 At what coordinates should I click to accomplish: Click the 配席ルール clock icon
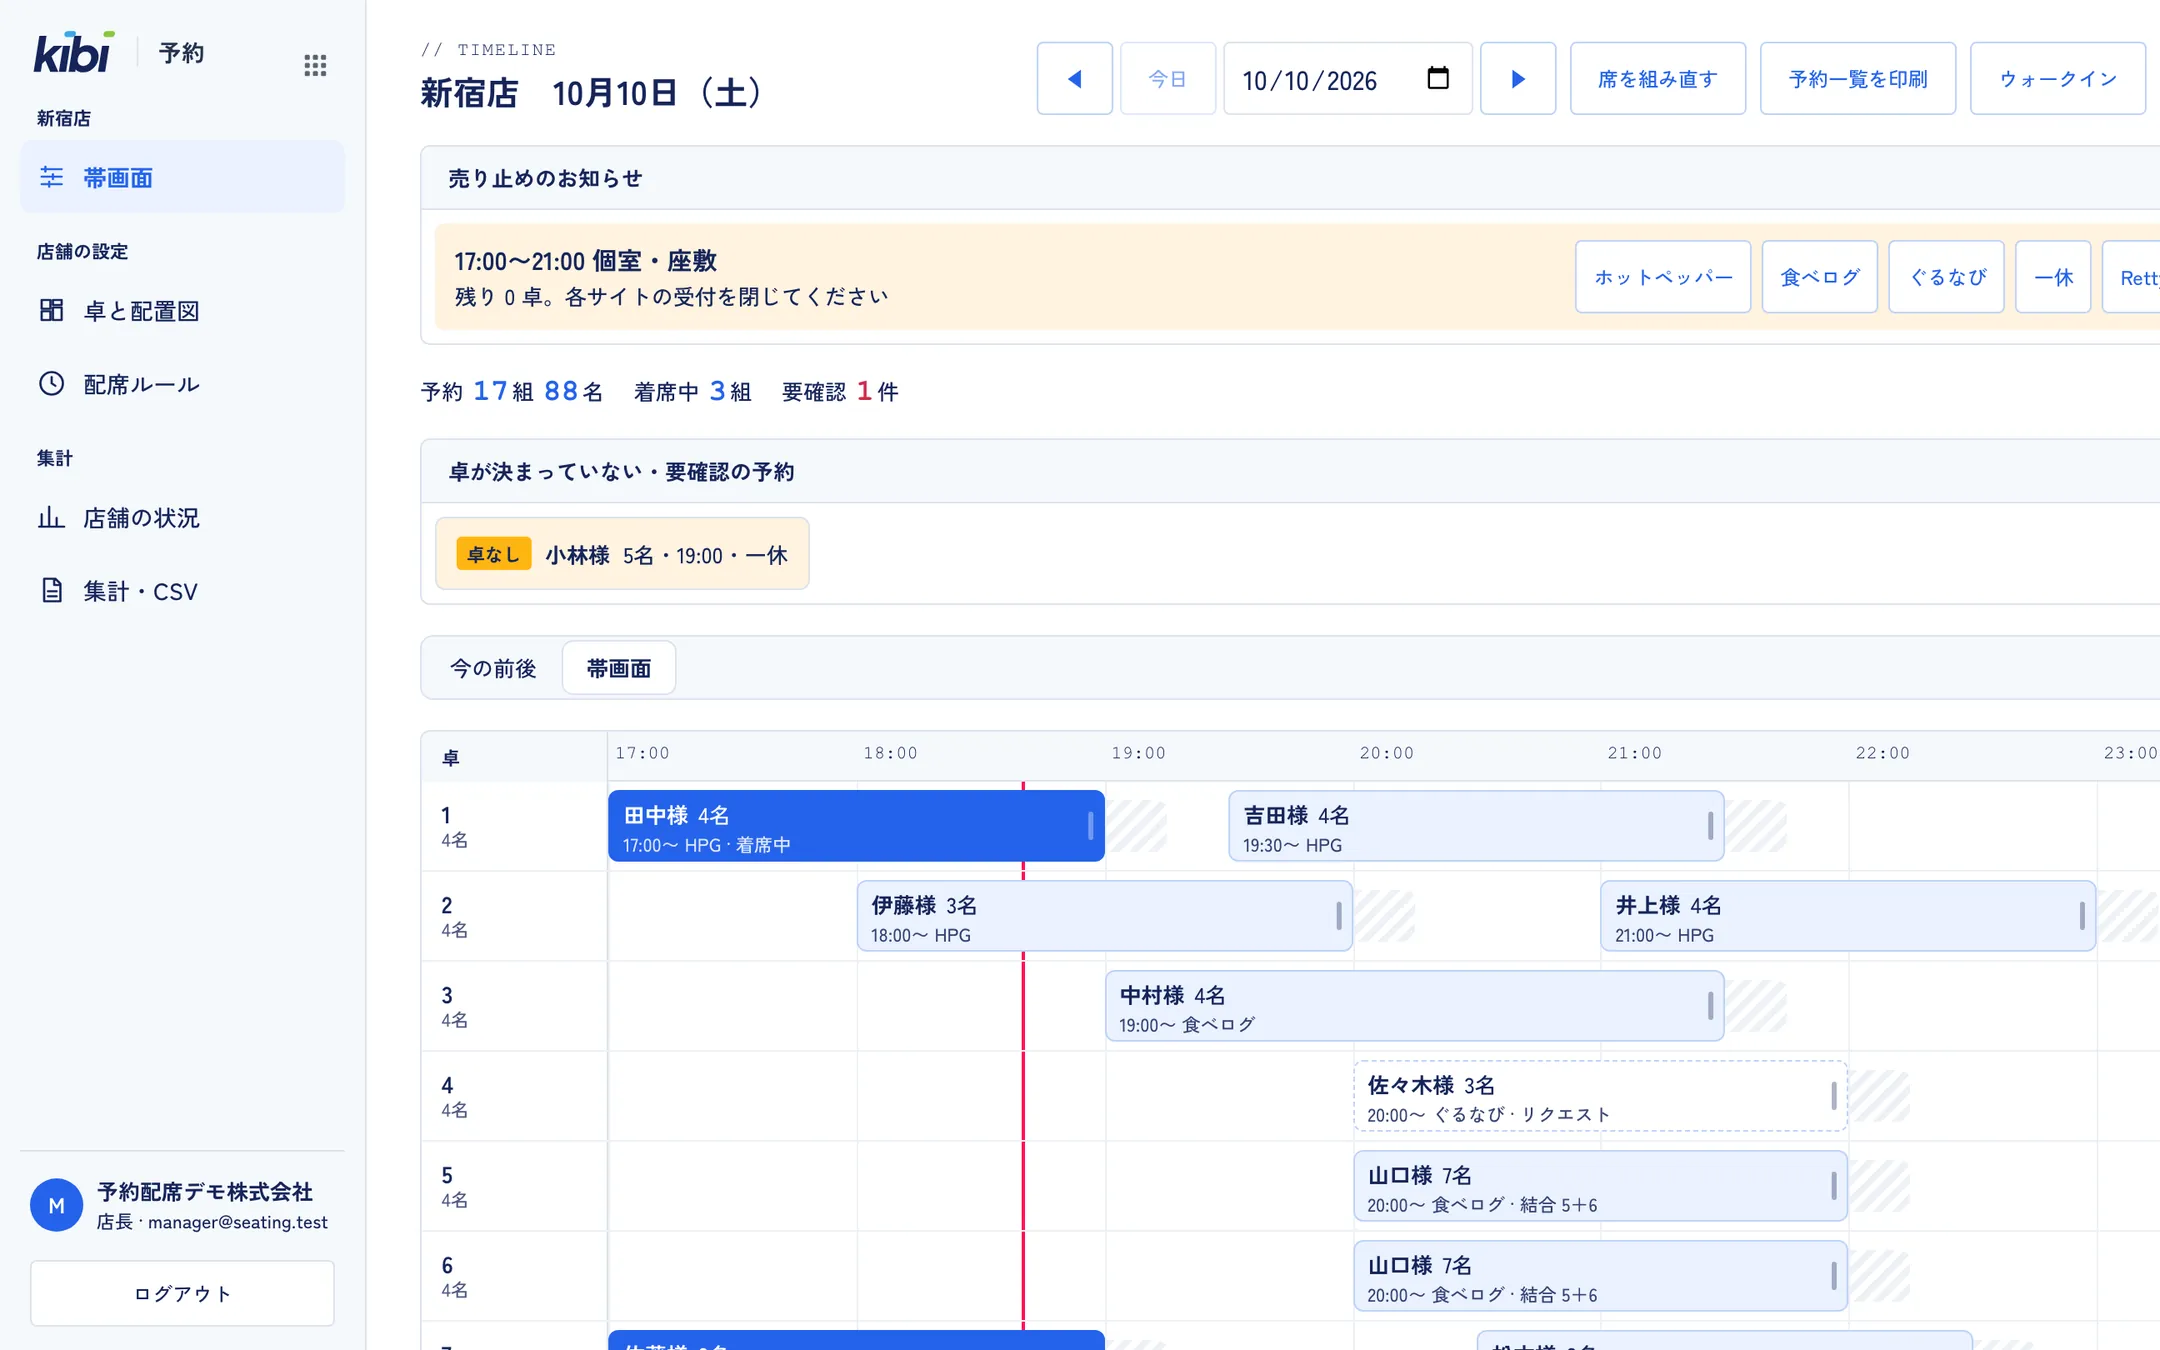51,384
